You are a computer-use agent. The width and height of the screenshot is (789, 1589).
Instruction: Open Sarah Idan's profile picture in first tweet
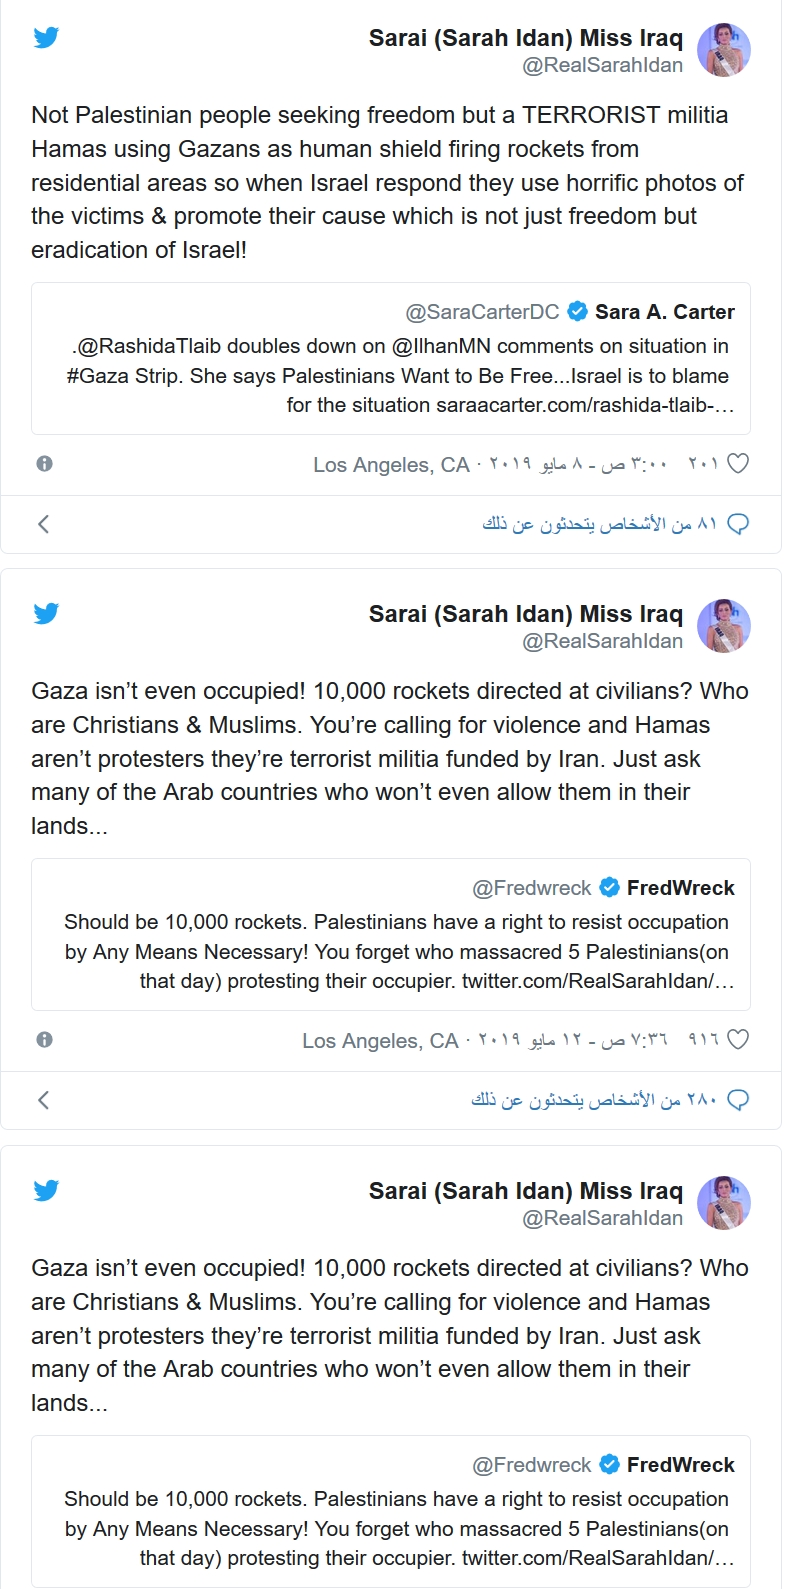(x=724, y=50)
